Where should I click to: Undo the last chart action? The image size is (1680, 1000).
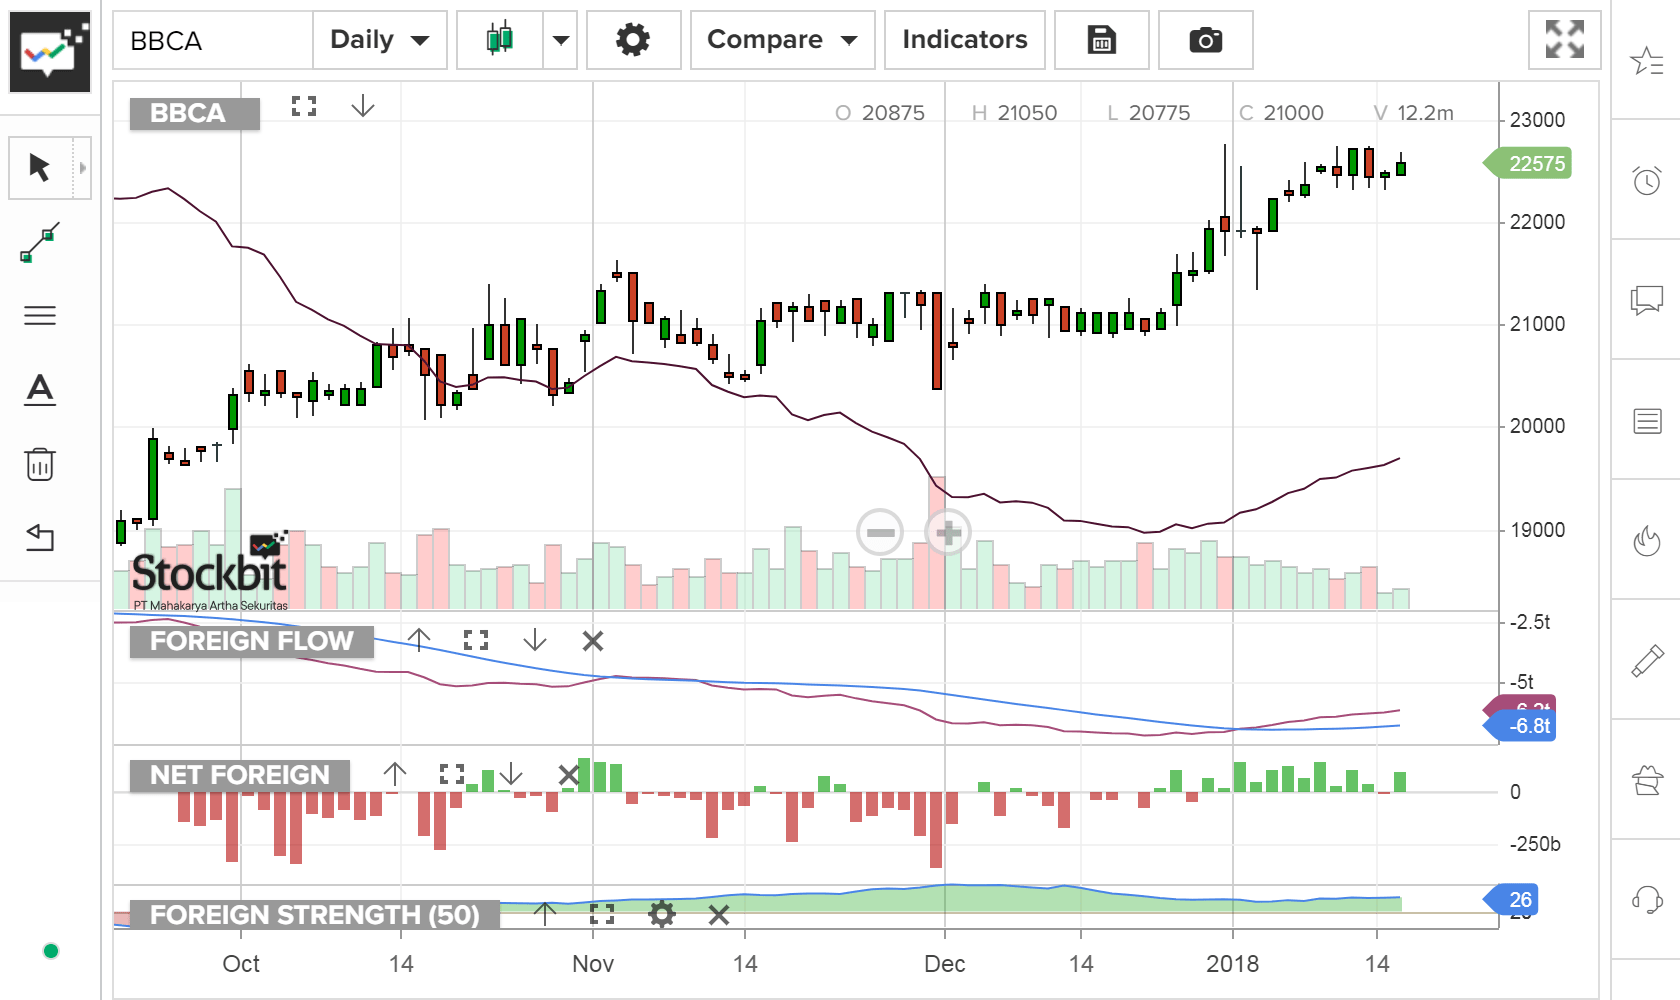coord(40,538)
